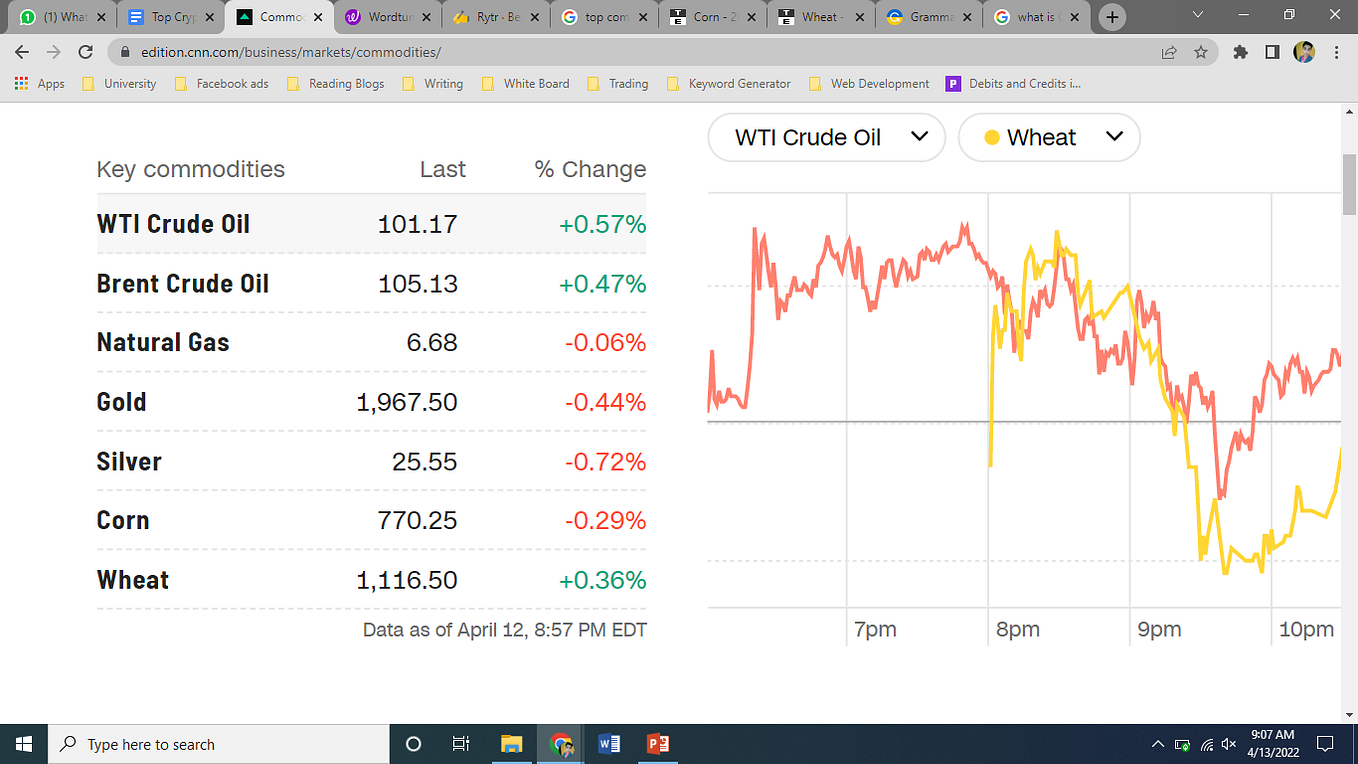Open Chrome's three-dot menu

[x=1337, y=52]
